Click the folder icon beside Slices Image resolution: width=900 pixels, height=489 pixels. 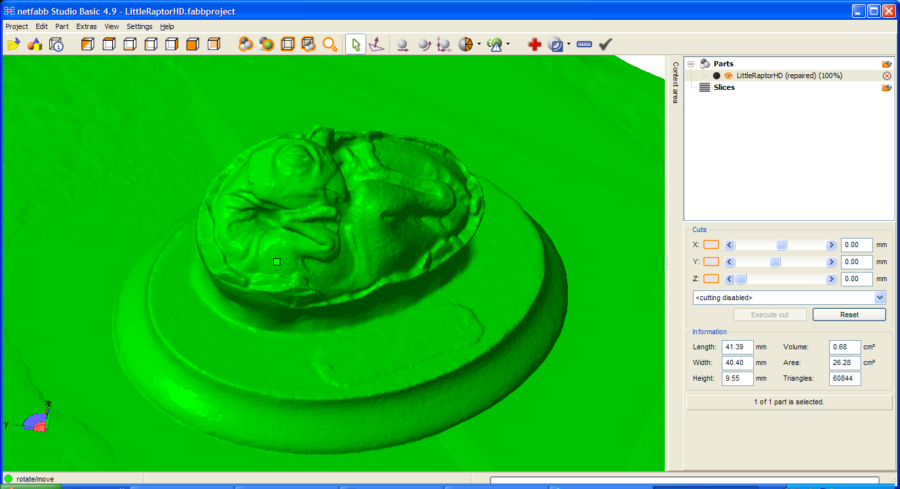point(886,88)
